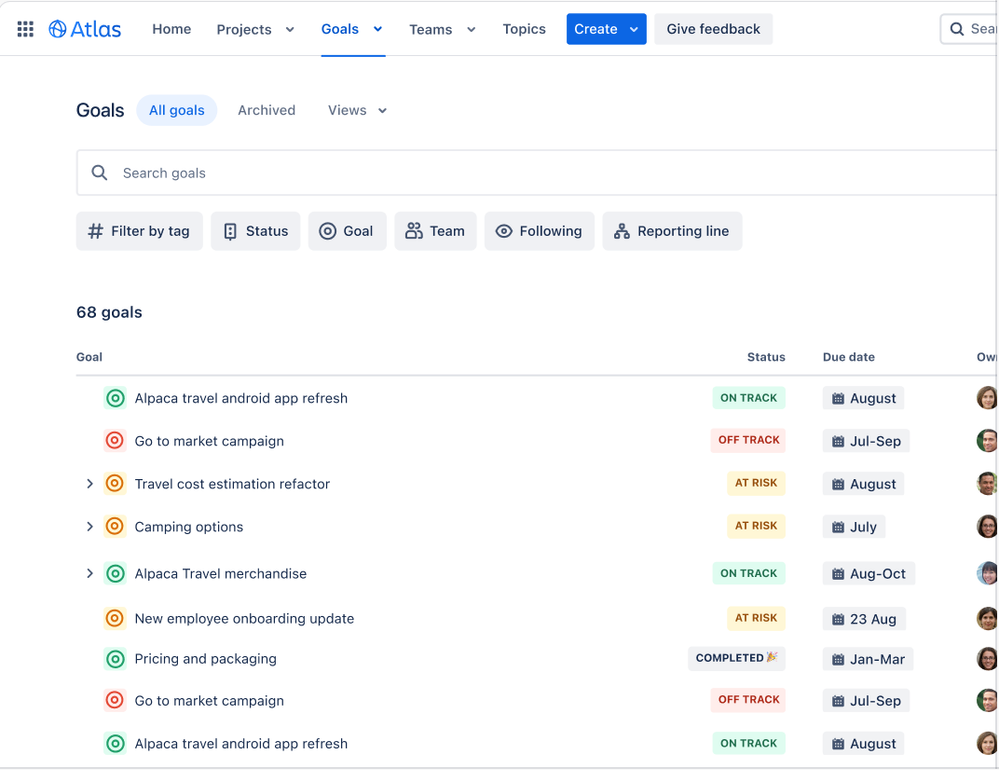The width and height of the screenshot is (999, 770).
Task: Click the Goals nav label
Action: (340, 29)
